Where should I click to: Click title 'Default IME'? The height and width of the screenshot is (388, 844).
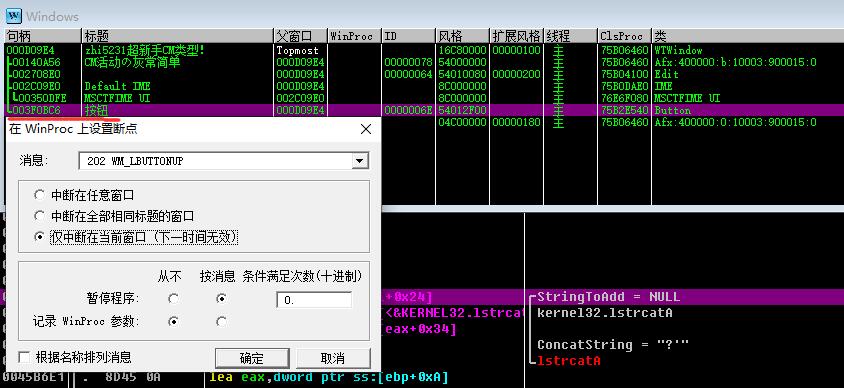coord(117,86)
